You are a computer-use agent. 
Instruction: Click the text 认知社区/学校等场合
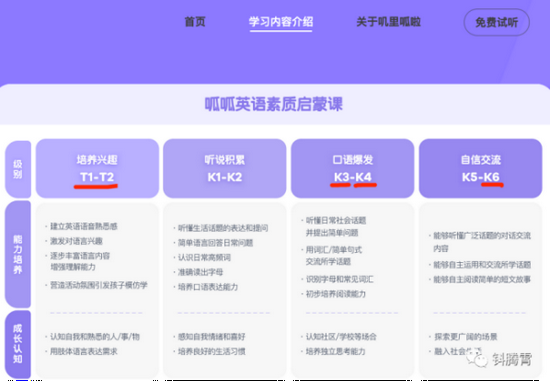(x=341, y=337)
